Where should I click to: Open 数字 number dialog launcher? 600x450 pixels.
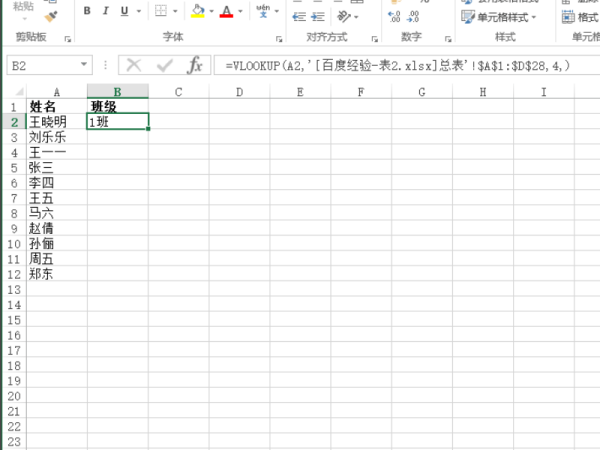pyautogui.click(x=448, y=39)
